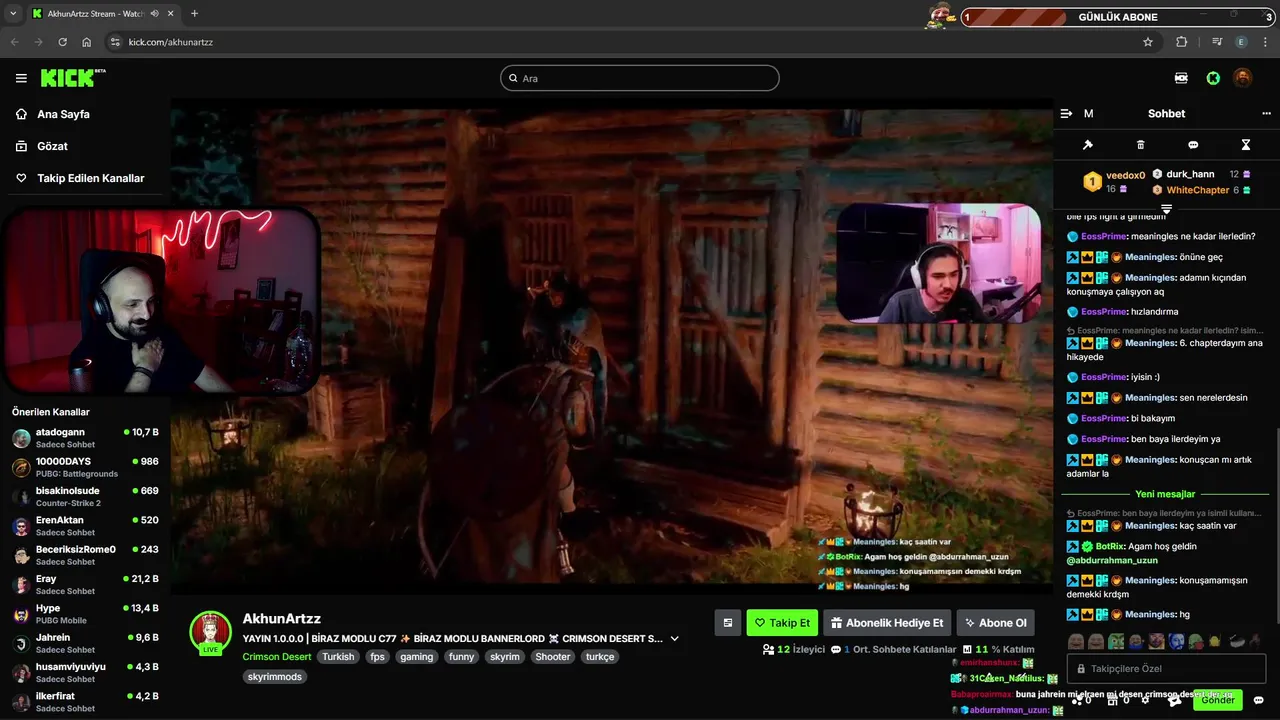Click the trash can icon in chat toolbar
Image resolution: width=1280 pixels, height=720 pixels.
pyautogui.click(x=1141, y=145)
